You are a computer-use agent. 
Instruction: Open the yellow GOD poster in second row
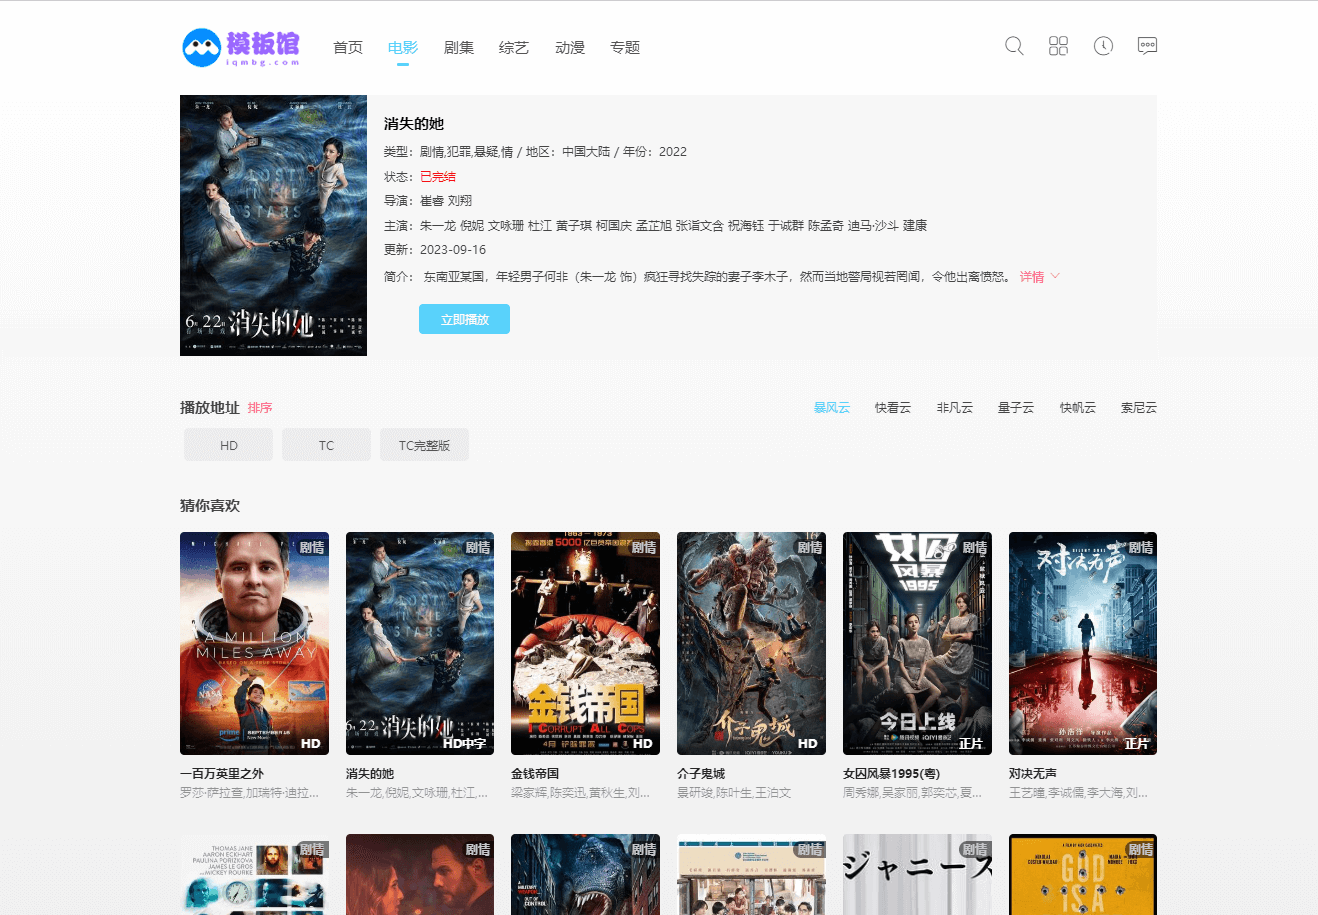(1083, 874)
